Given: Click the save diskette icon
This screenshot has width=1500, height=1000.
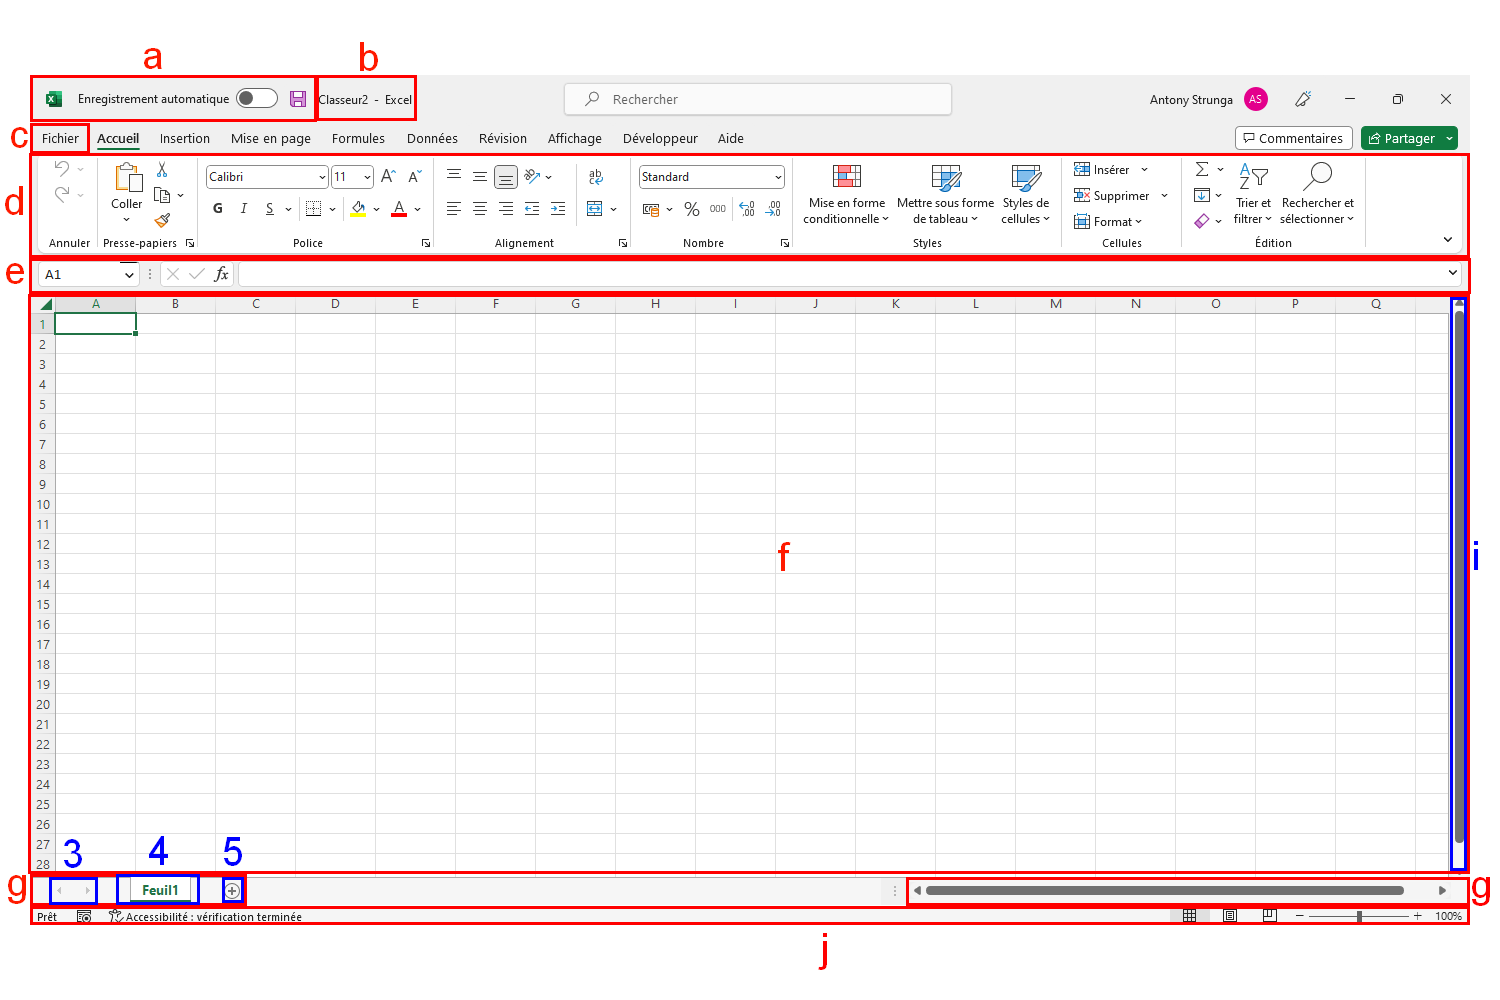Looking at the screenshot, I should click(x=298, y=99).
